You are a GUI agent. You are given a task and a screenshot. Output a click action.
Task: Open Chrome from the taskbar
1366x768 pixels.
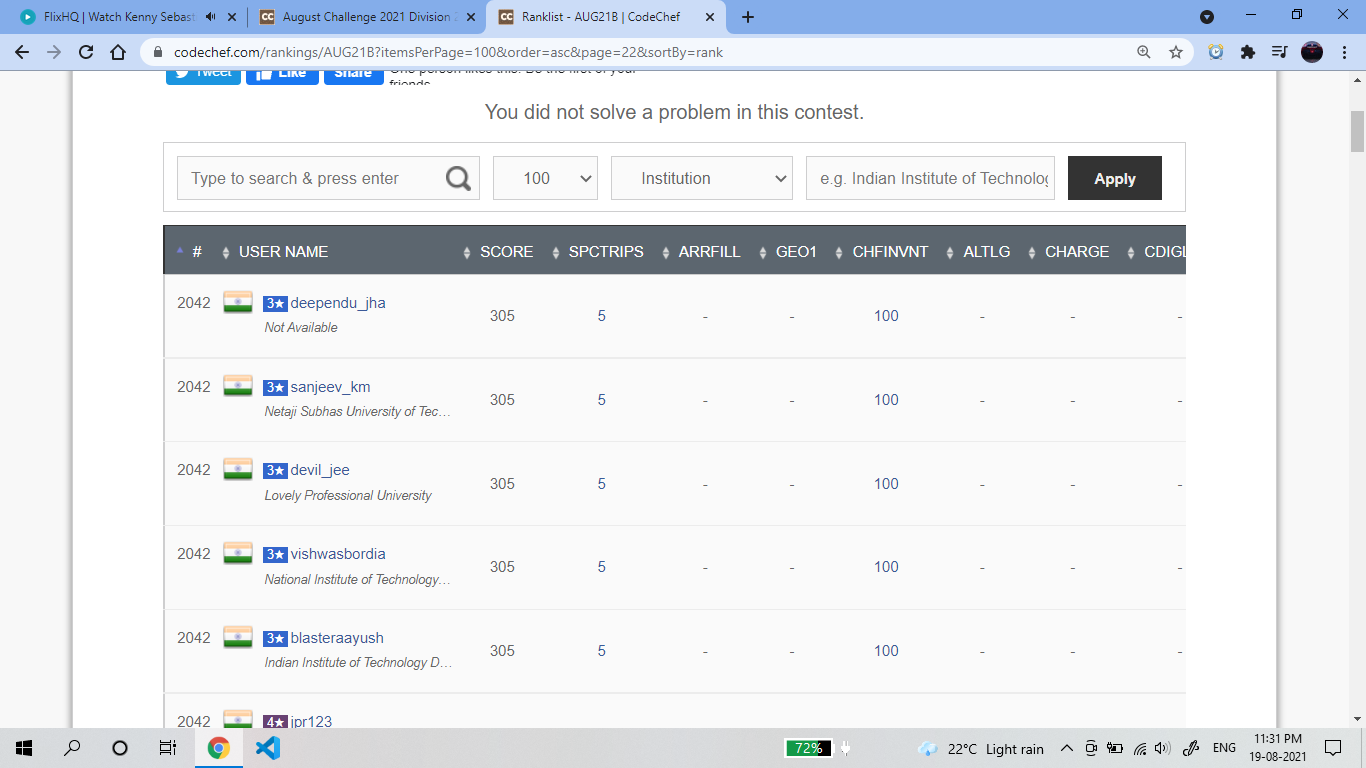(x=218, y=748)
